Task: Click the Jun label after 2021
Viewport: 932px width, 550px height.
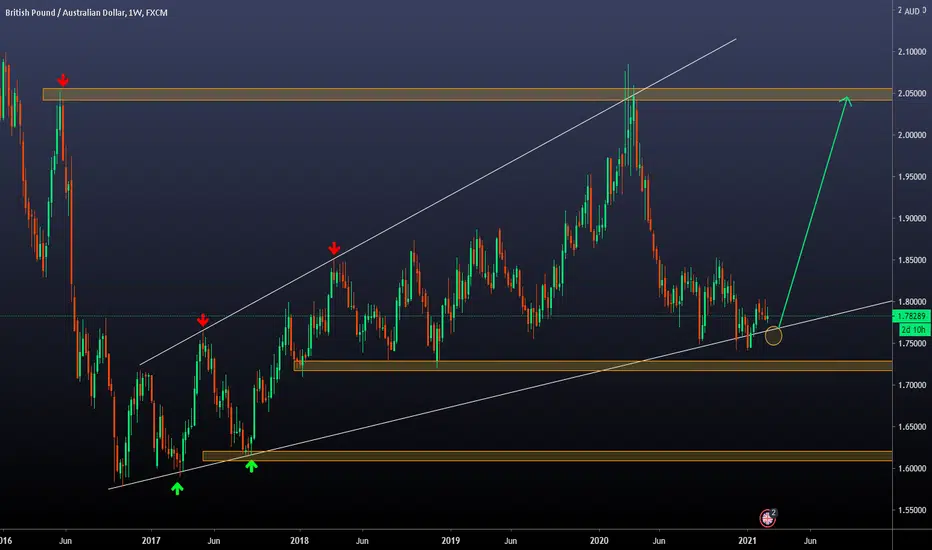Action: point(810,541)
